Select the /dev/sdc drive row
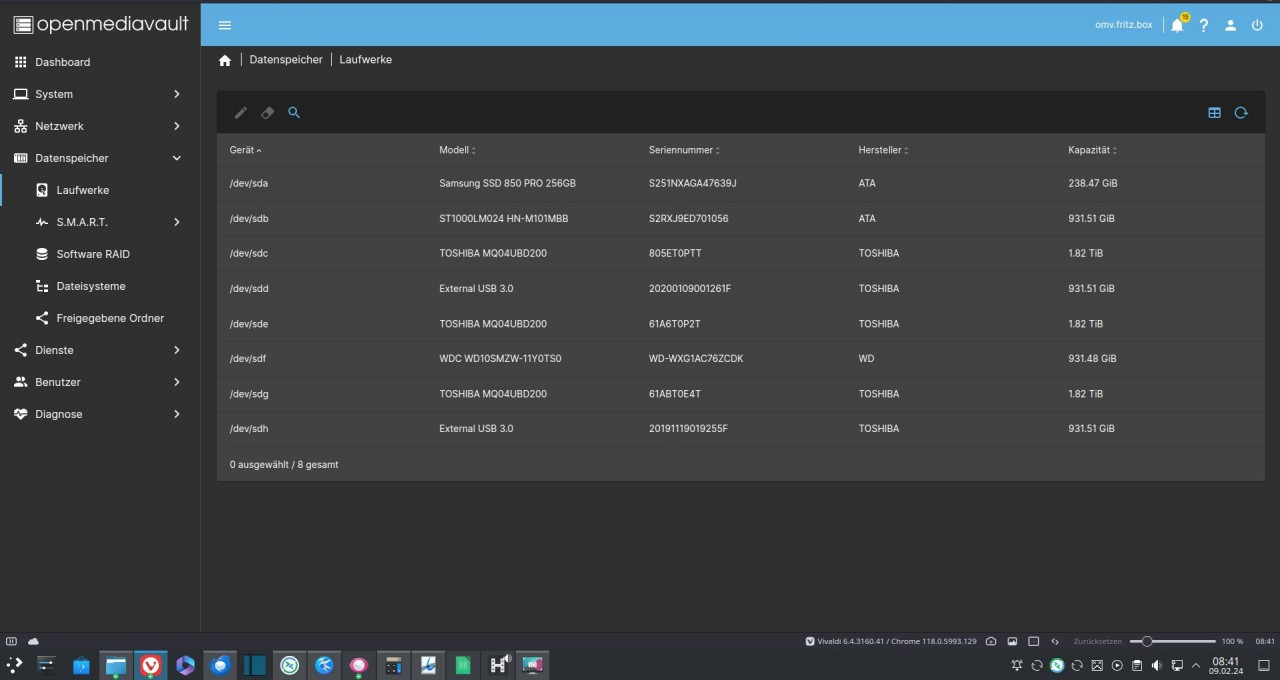1280x680 pixels. click(x=740, y=254)
